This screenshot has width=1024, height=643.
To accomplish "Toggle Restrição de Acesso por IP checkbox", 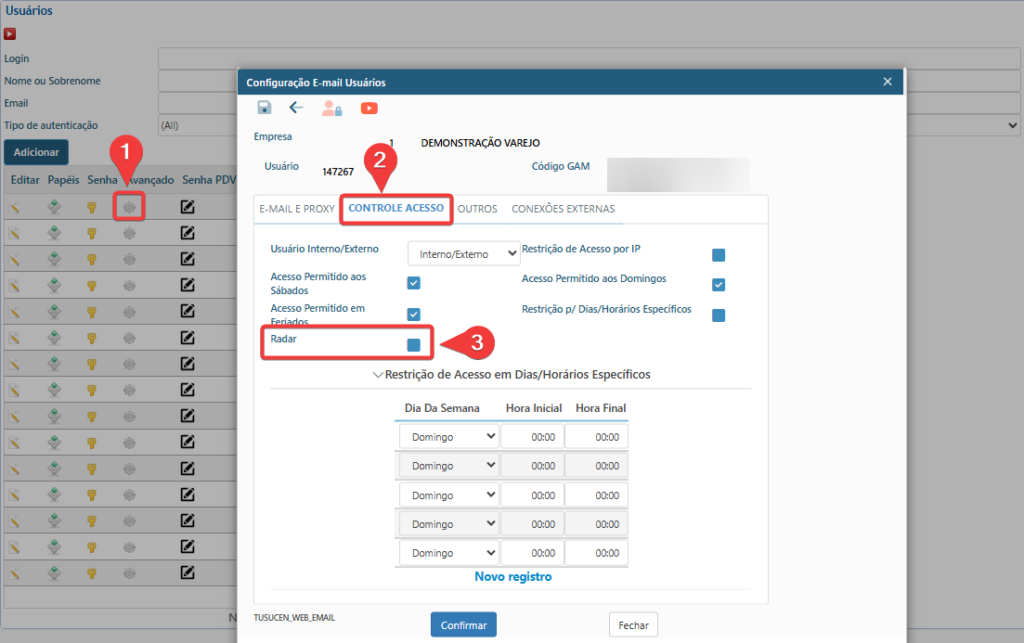I will (718, 255).
